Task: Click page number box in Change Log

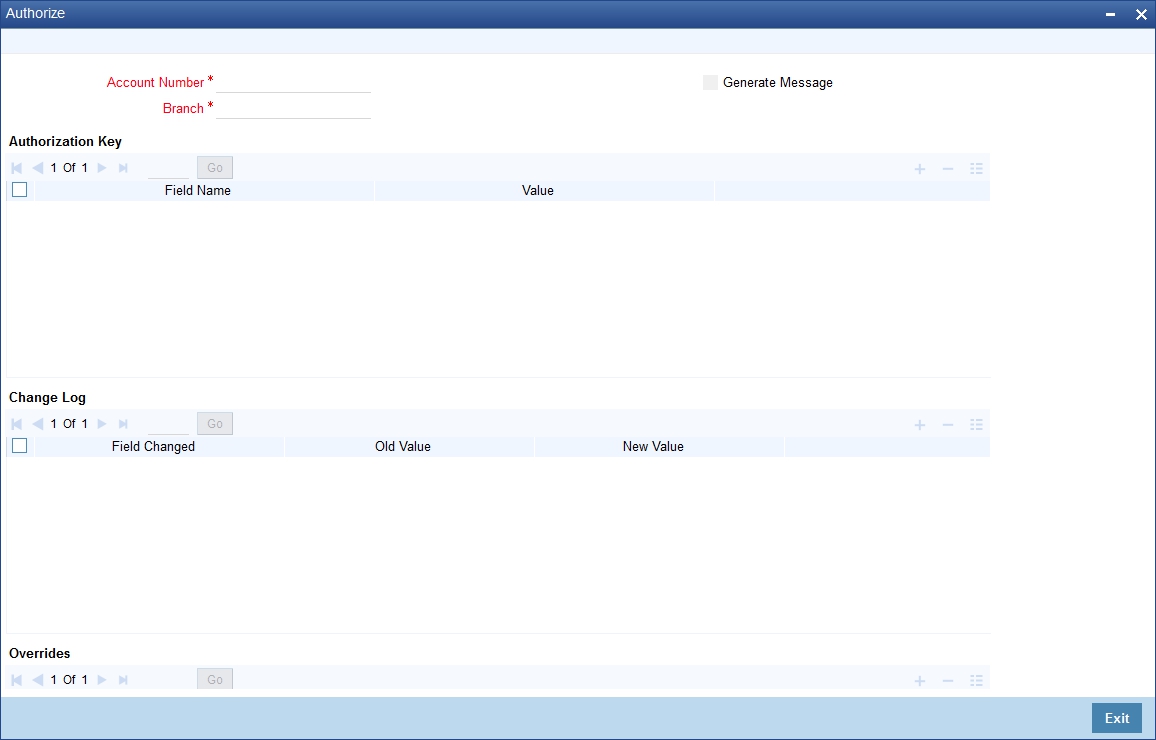Action: tap(168, 424)
